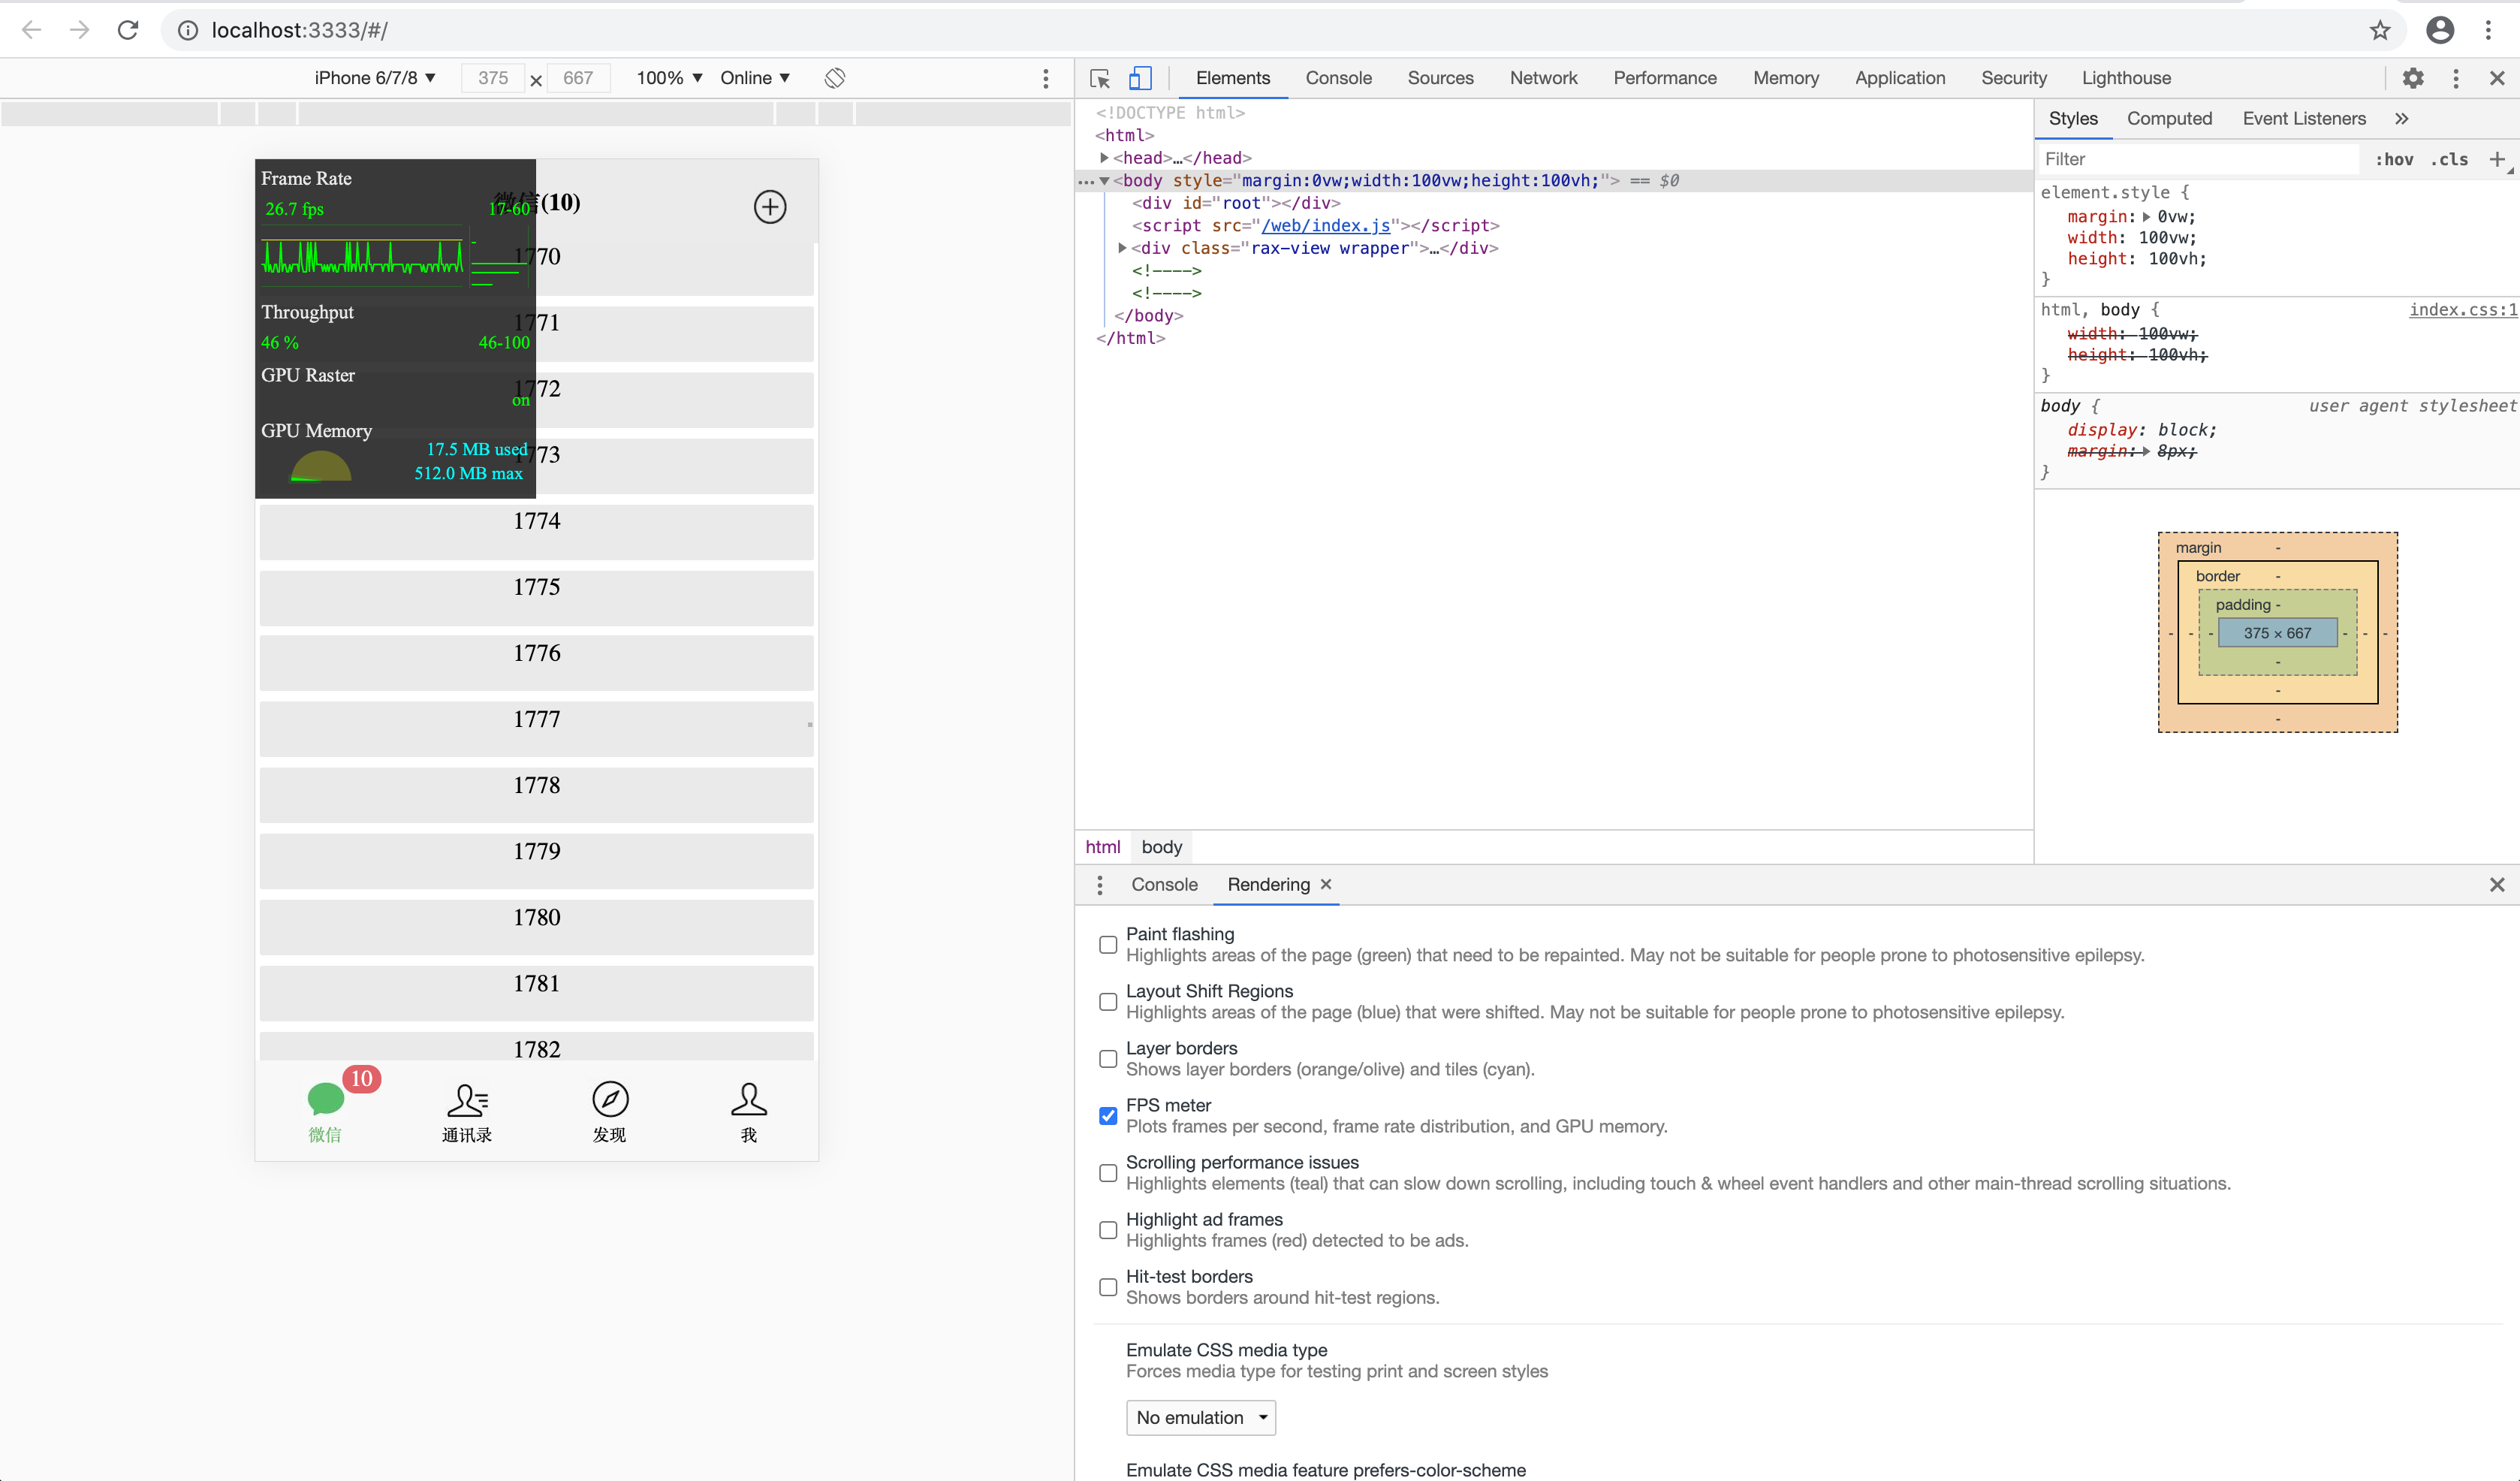Edit the device width field 375
The width and height of the screenshot is (2520, 1481).
[493, 78]
